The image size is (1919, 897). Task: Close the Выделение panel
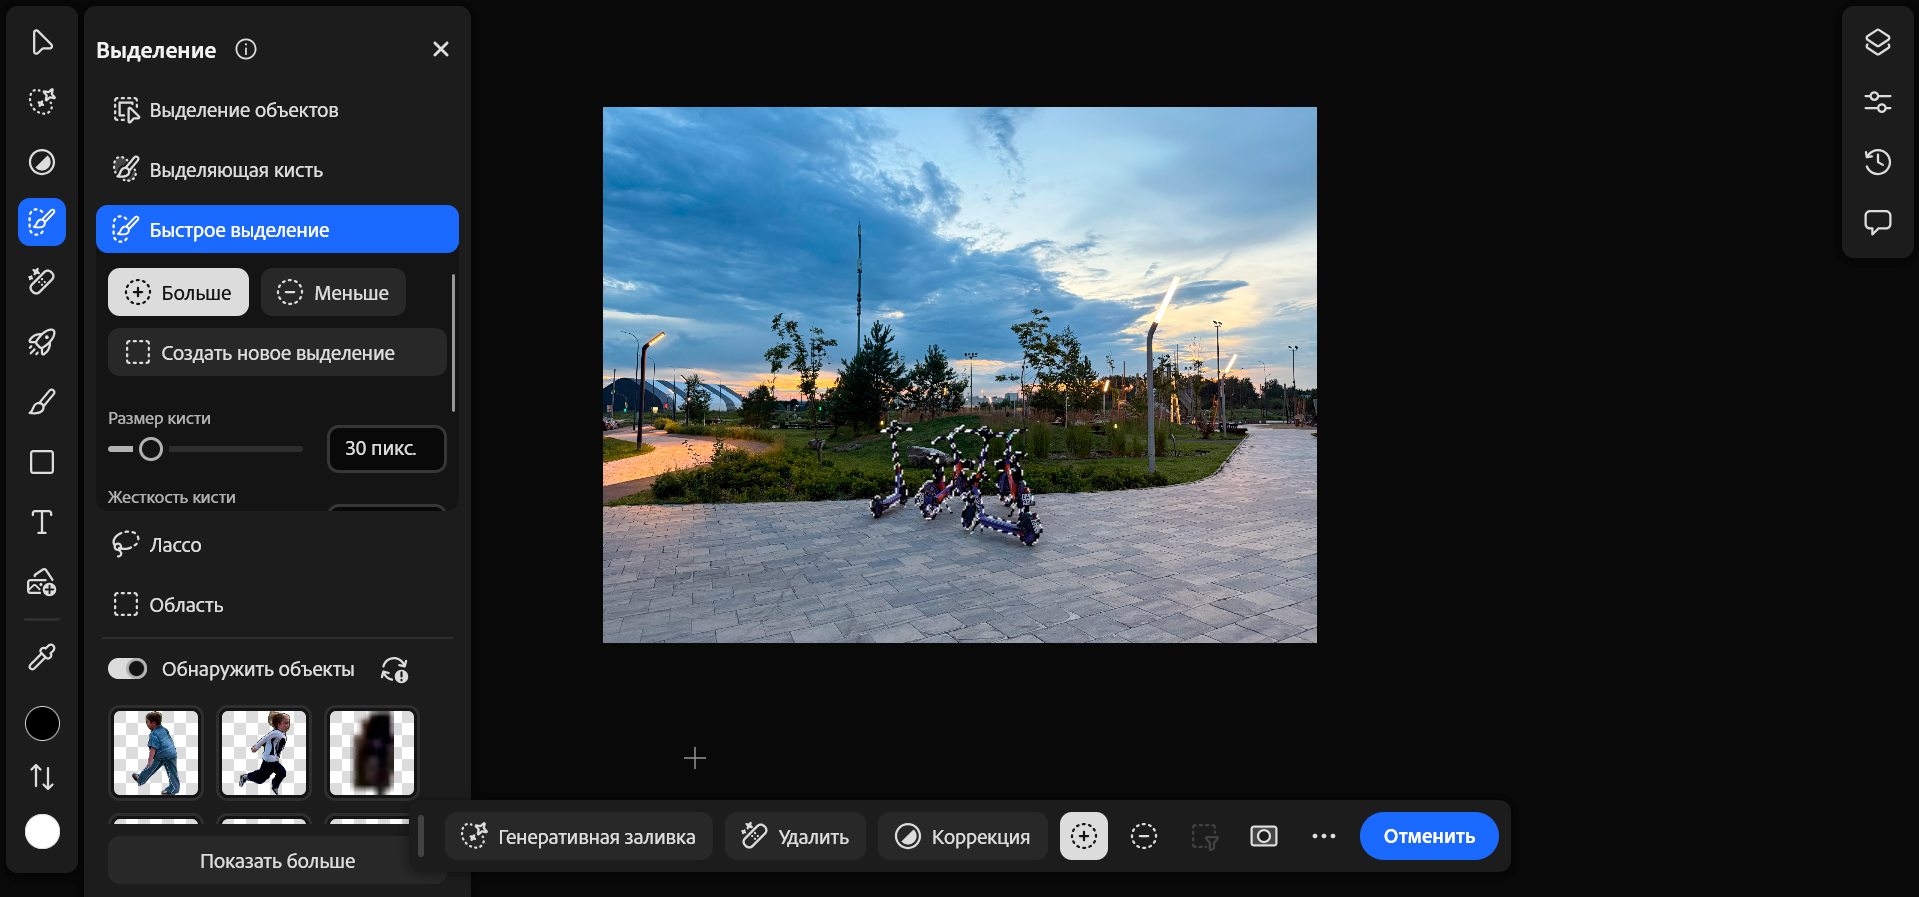pyautogui.click(x=441, y=49)
